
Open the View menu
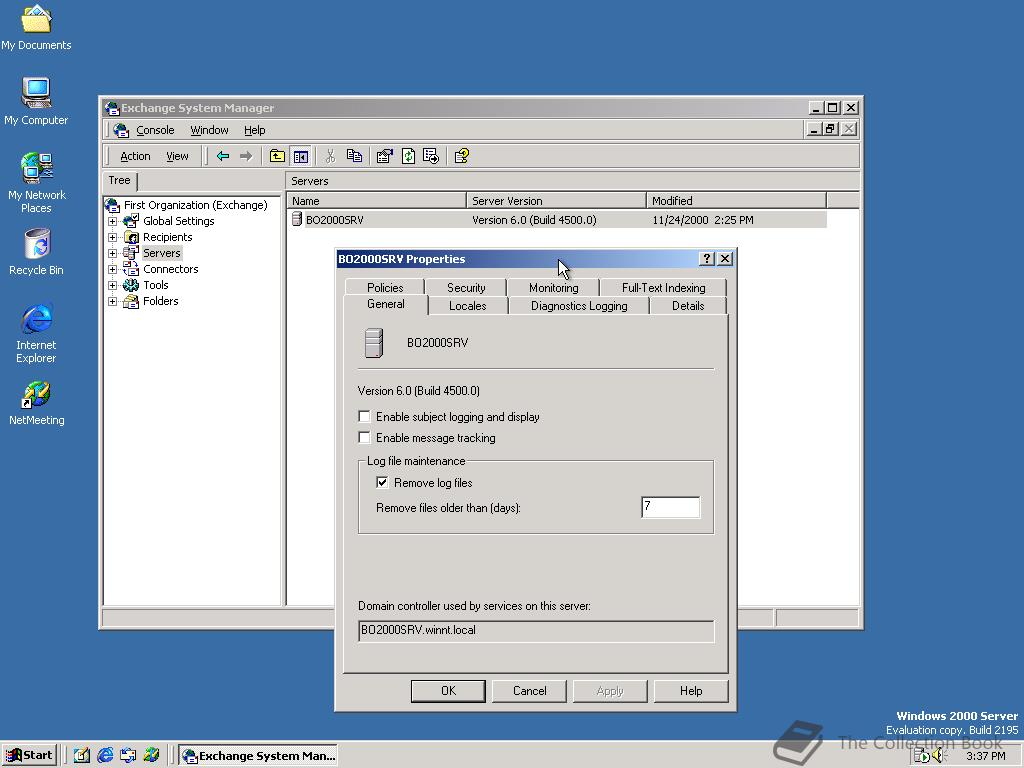(x=177, y=156)
